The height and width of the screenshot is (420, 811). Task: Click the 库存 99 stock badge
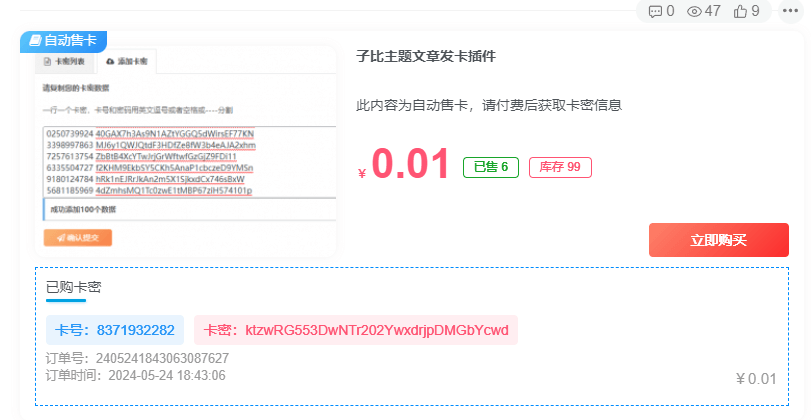tap(560, 167)
